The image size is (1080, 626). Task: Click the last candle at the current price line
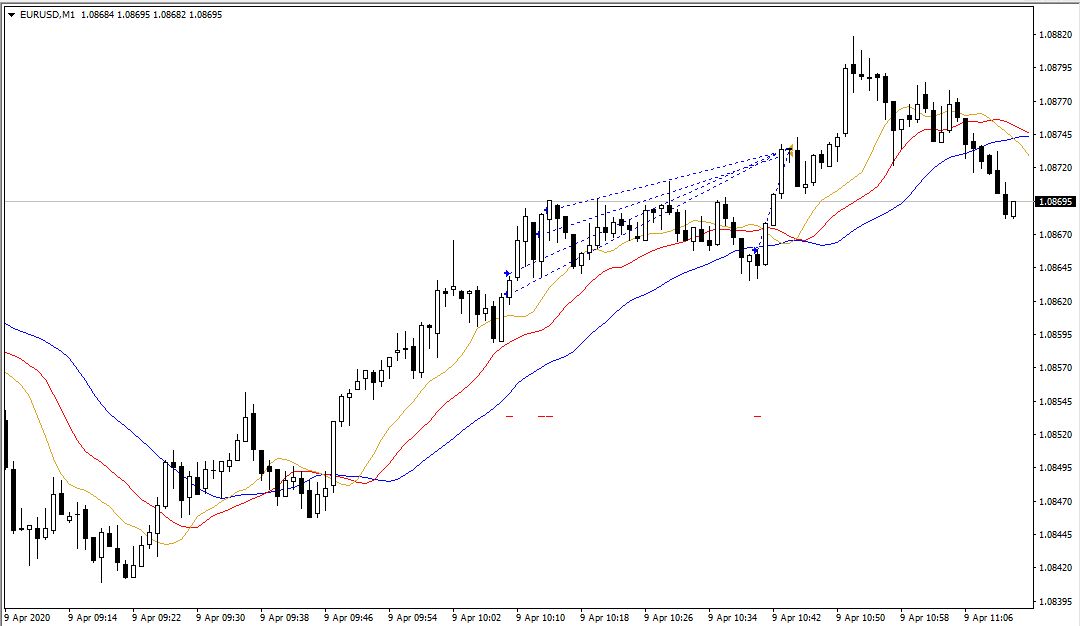pyautogui.click(x=1013, y=209)
